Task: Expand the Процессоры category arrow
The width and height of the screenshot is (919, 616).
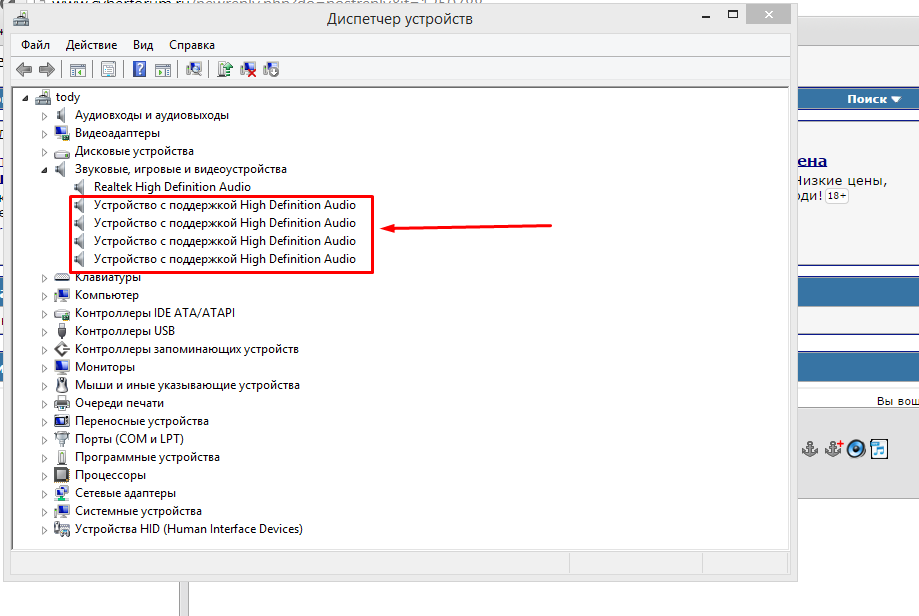Action: tap(45, 476)
